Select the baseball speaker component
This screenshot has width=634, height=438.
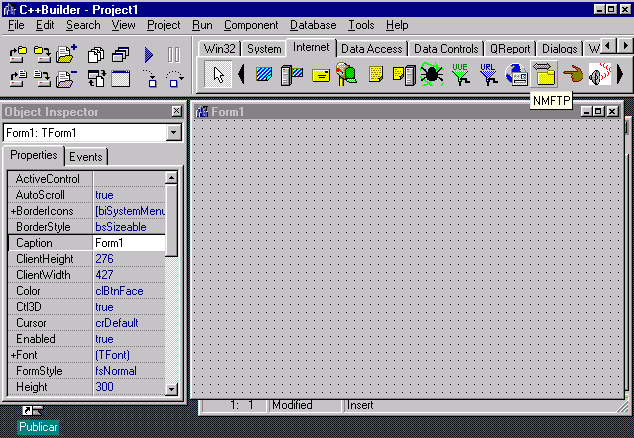pos(600,74)
